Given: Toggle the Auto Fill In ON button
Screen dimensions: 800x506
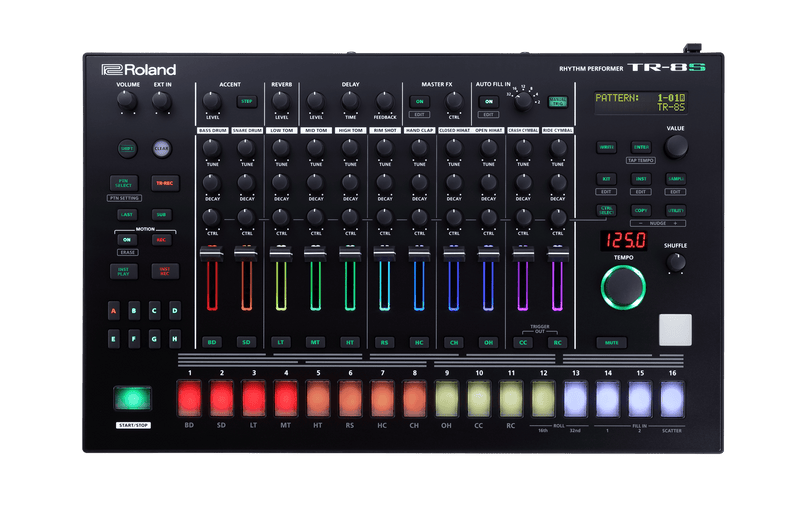Looking at the screenshot, I should coord(488,102).
